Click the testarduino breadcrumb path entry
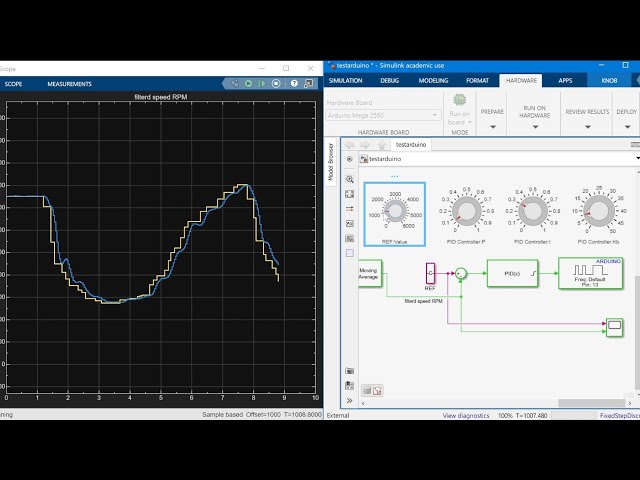640x480 pixels. click(385, 159)
